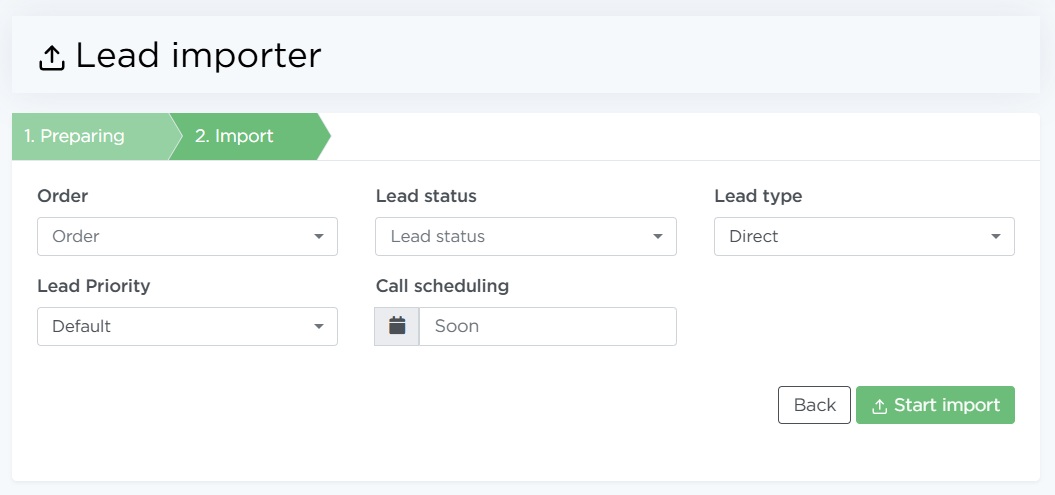
Task: Select the 2. Import step tab
Action: [x=235, y=137]
